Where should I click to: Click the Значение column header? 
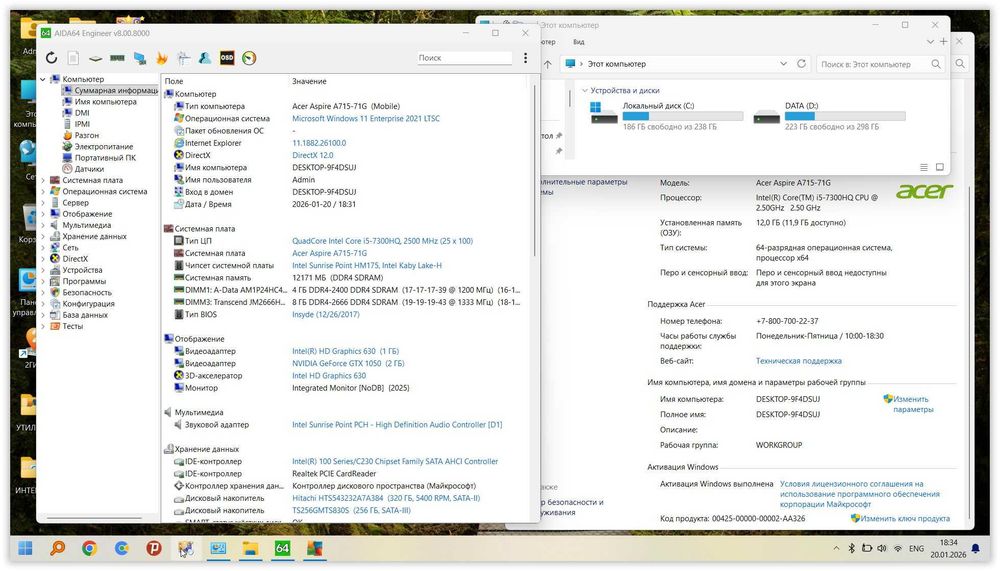[309, 82]
